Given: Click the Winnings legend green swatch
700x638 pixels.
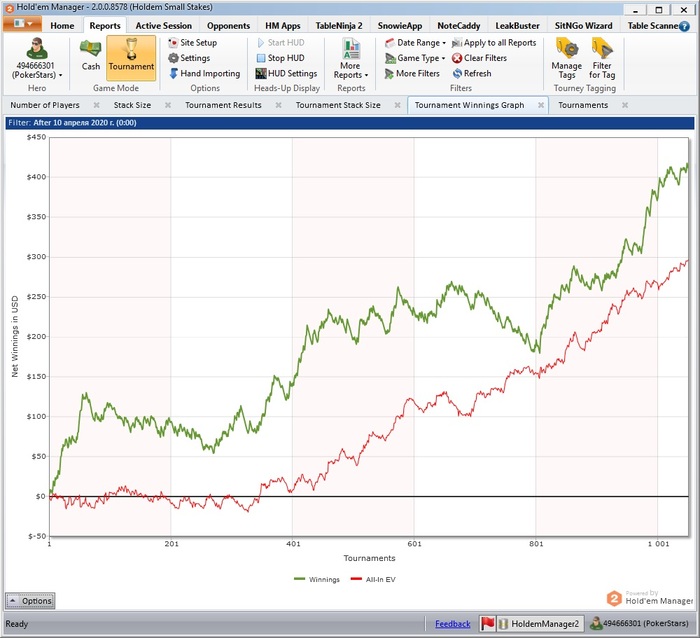Looking at the screenshot, I should 300,580.
